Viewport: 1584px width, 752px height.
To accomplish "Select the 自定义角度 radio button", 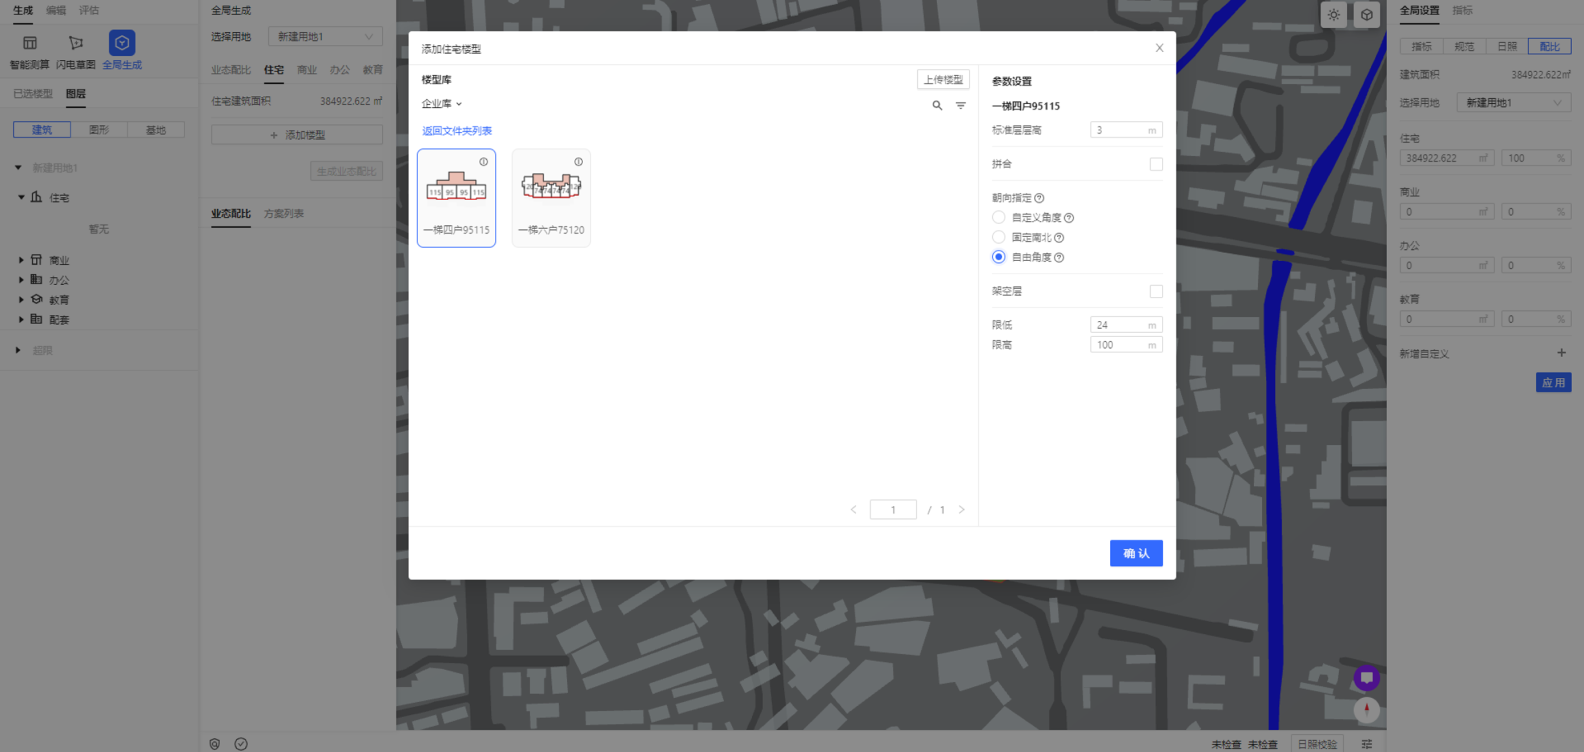I will point(999,217).
